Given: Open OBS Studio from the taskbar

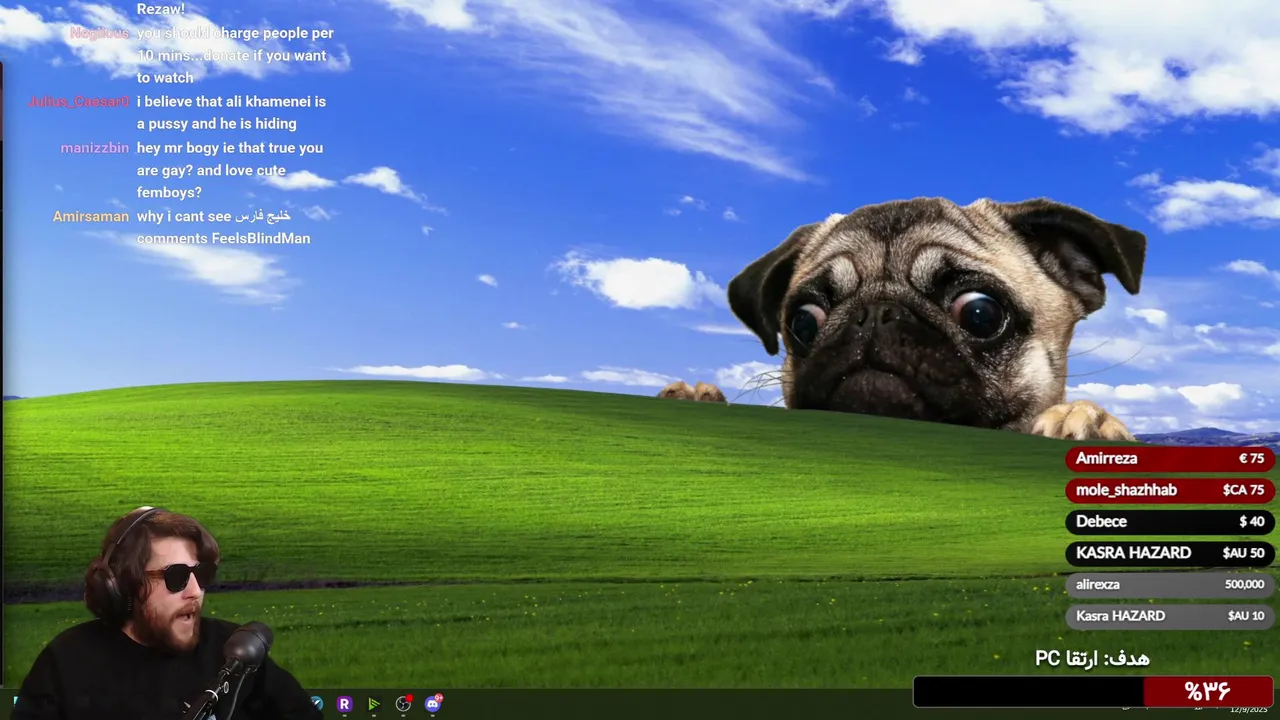Looking at the screenshot, I should click(x=403, y=704).
